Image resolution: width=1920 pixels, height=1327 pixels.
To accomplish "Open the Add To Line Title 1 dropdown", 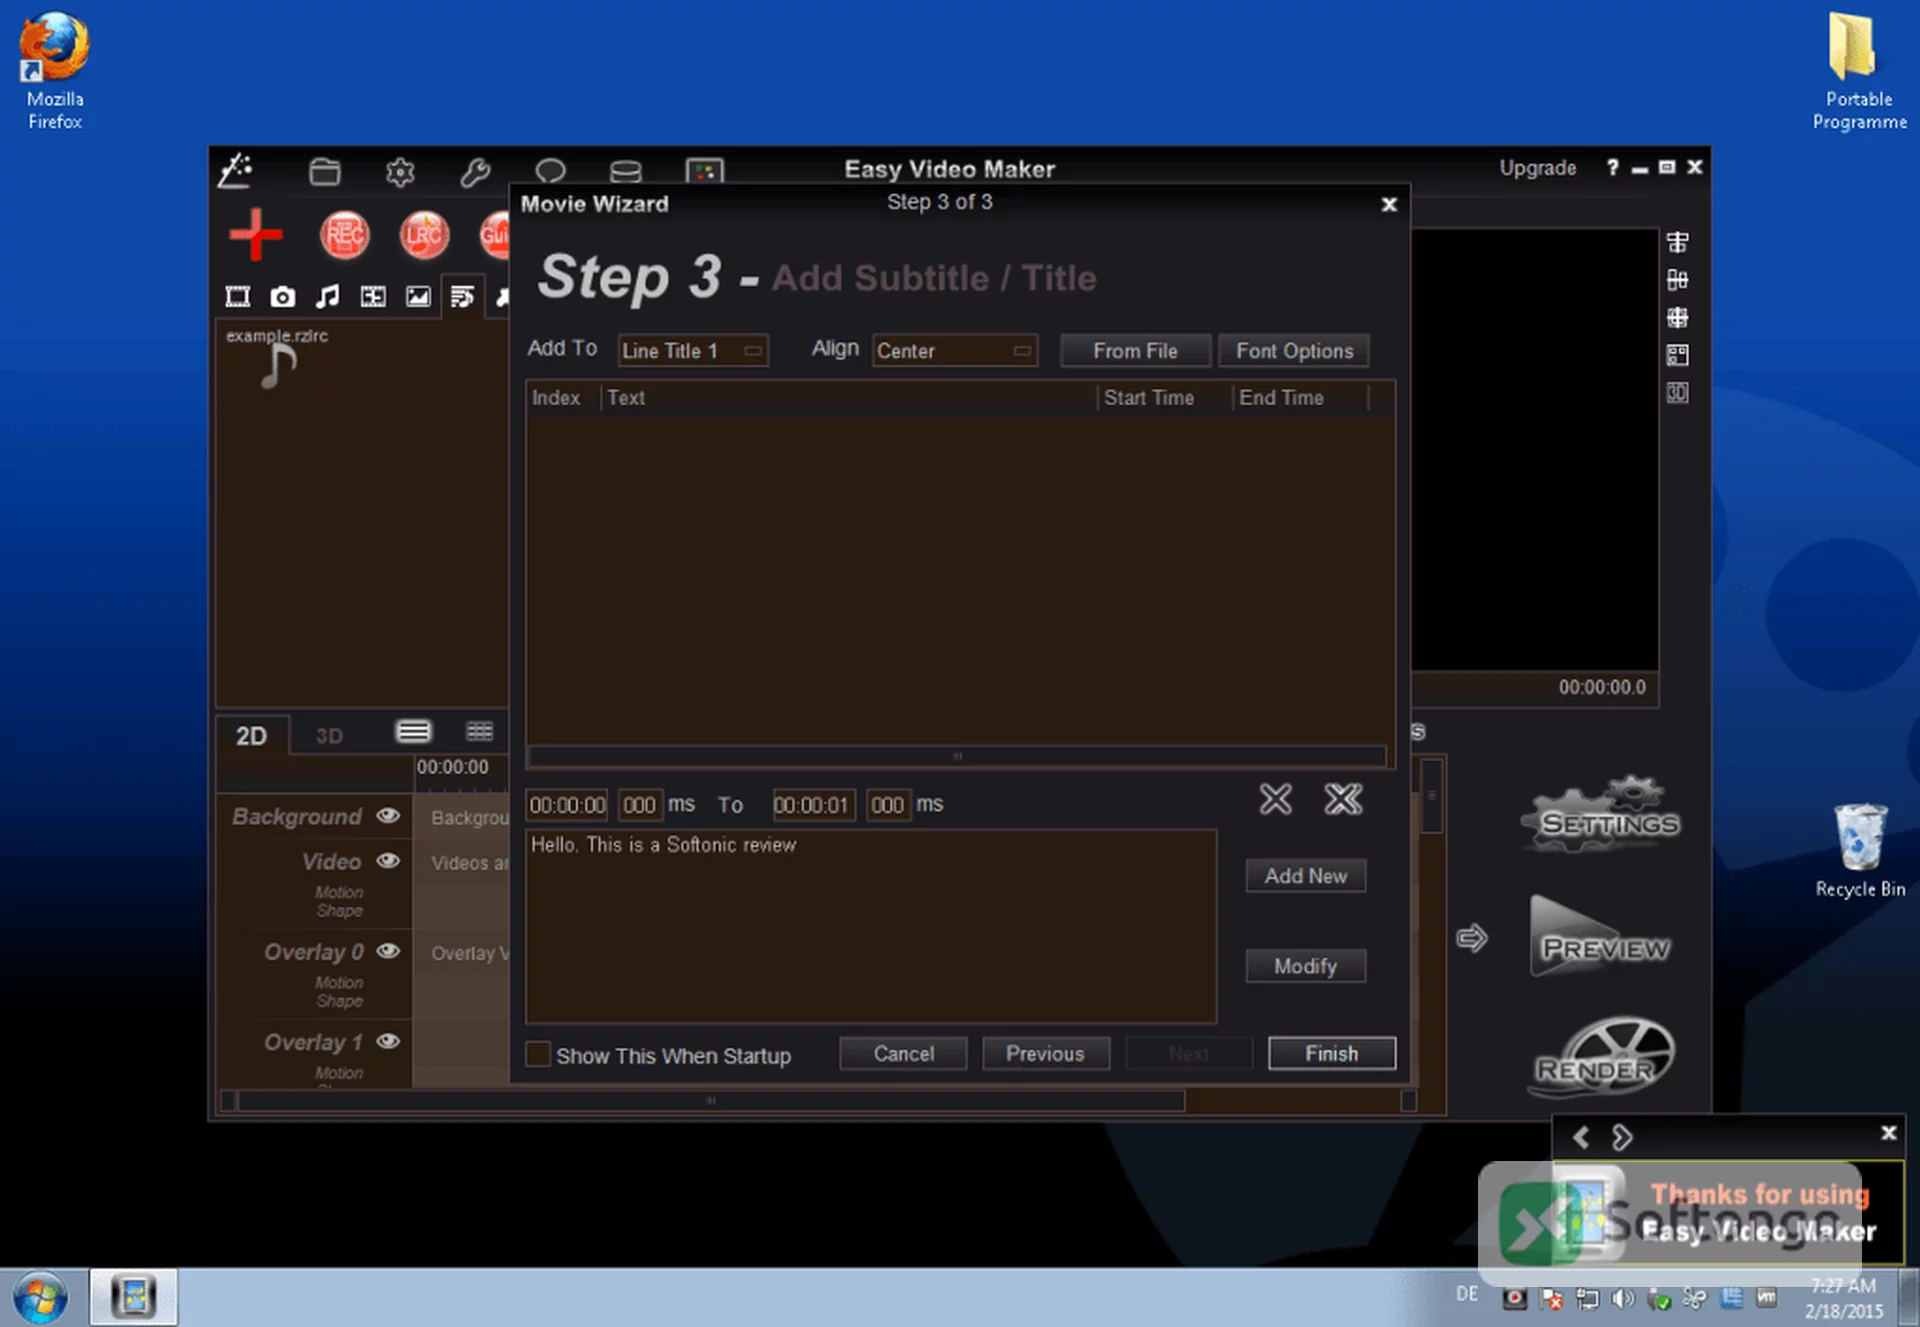I will pos(693,350).
